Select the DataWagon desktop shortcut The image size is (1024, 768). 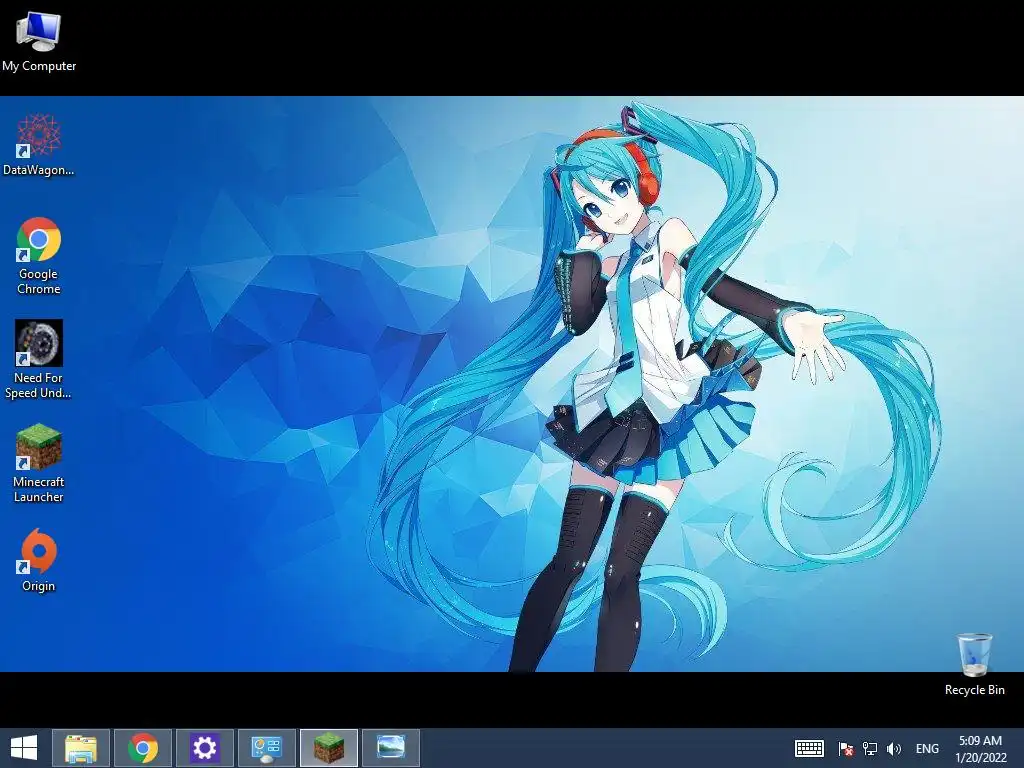pyautogui.click(x=39, y=145)
